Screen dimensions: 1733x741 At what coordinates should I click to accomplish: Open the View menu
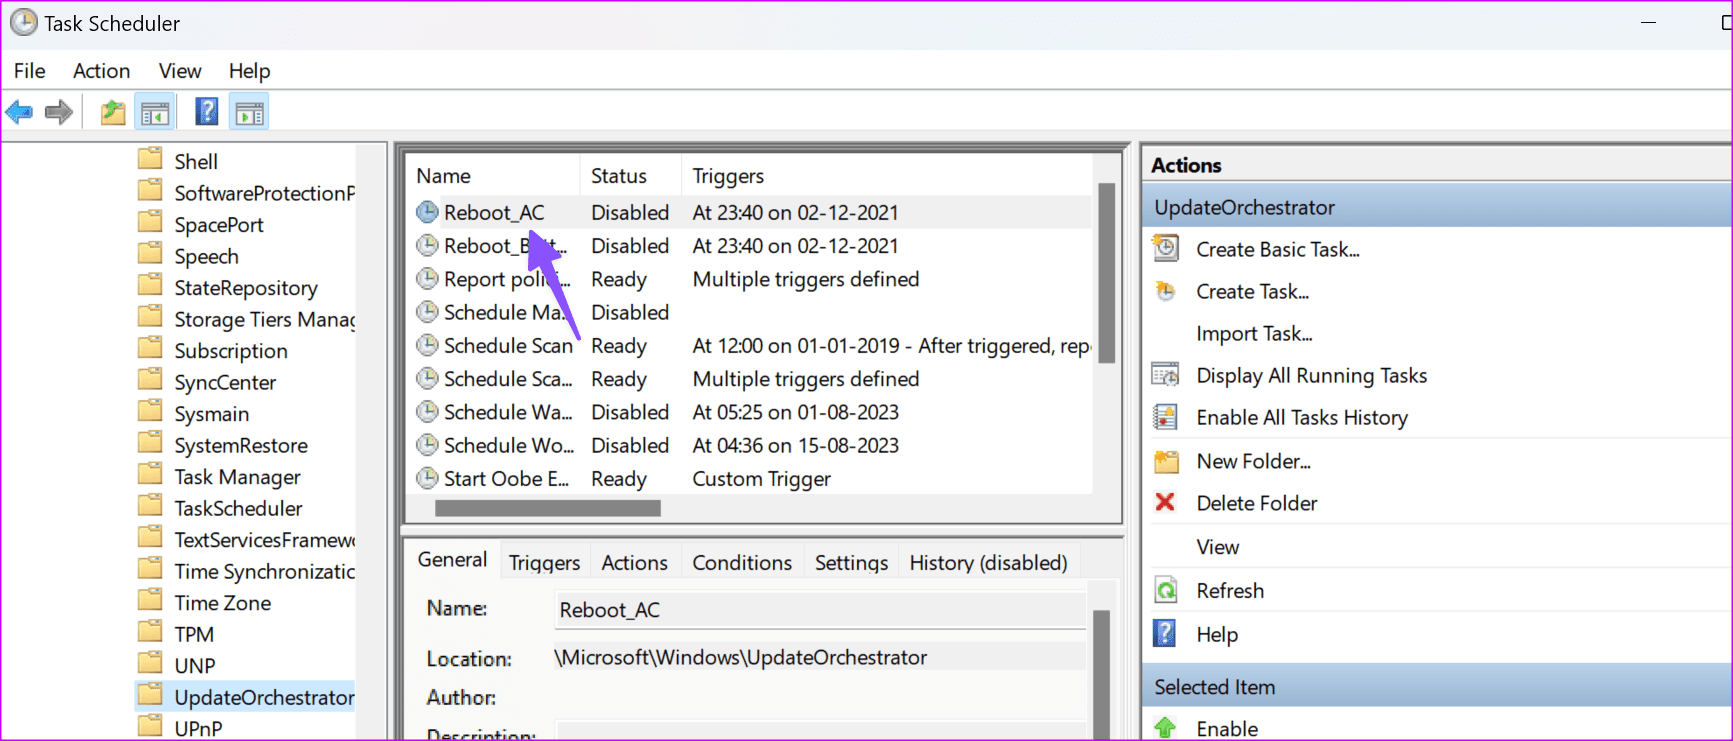[180, 71]
